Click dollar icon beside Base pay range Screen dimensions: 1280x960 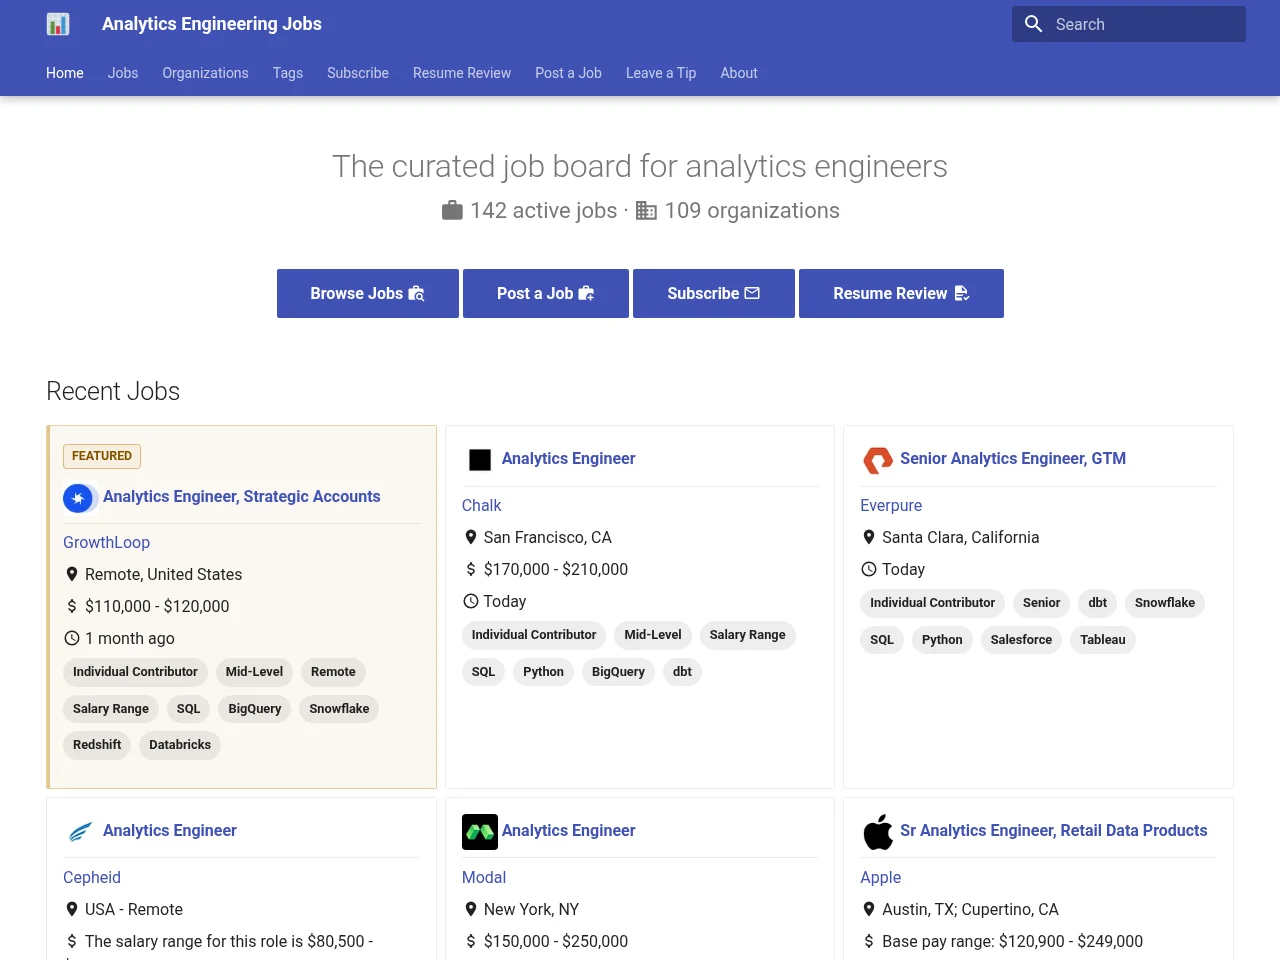coord(869,941)
